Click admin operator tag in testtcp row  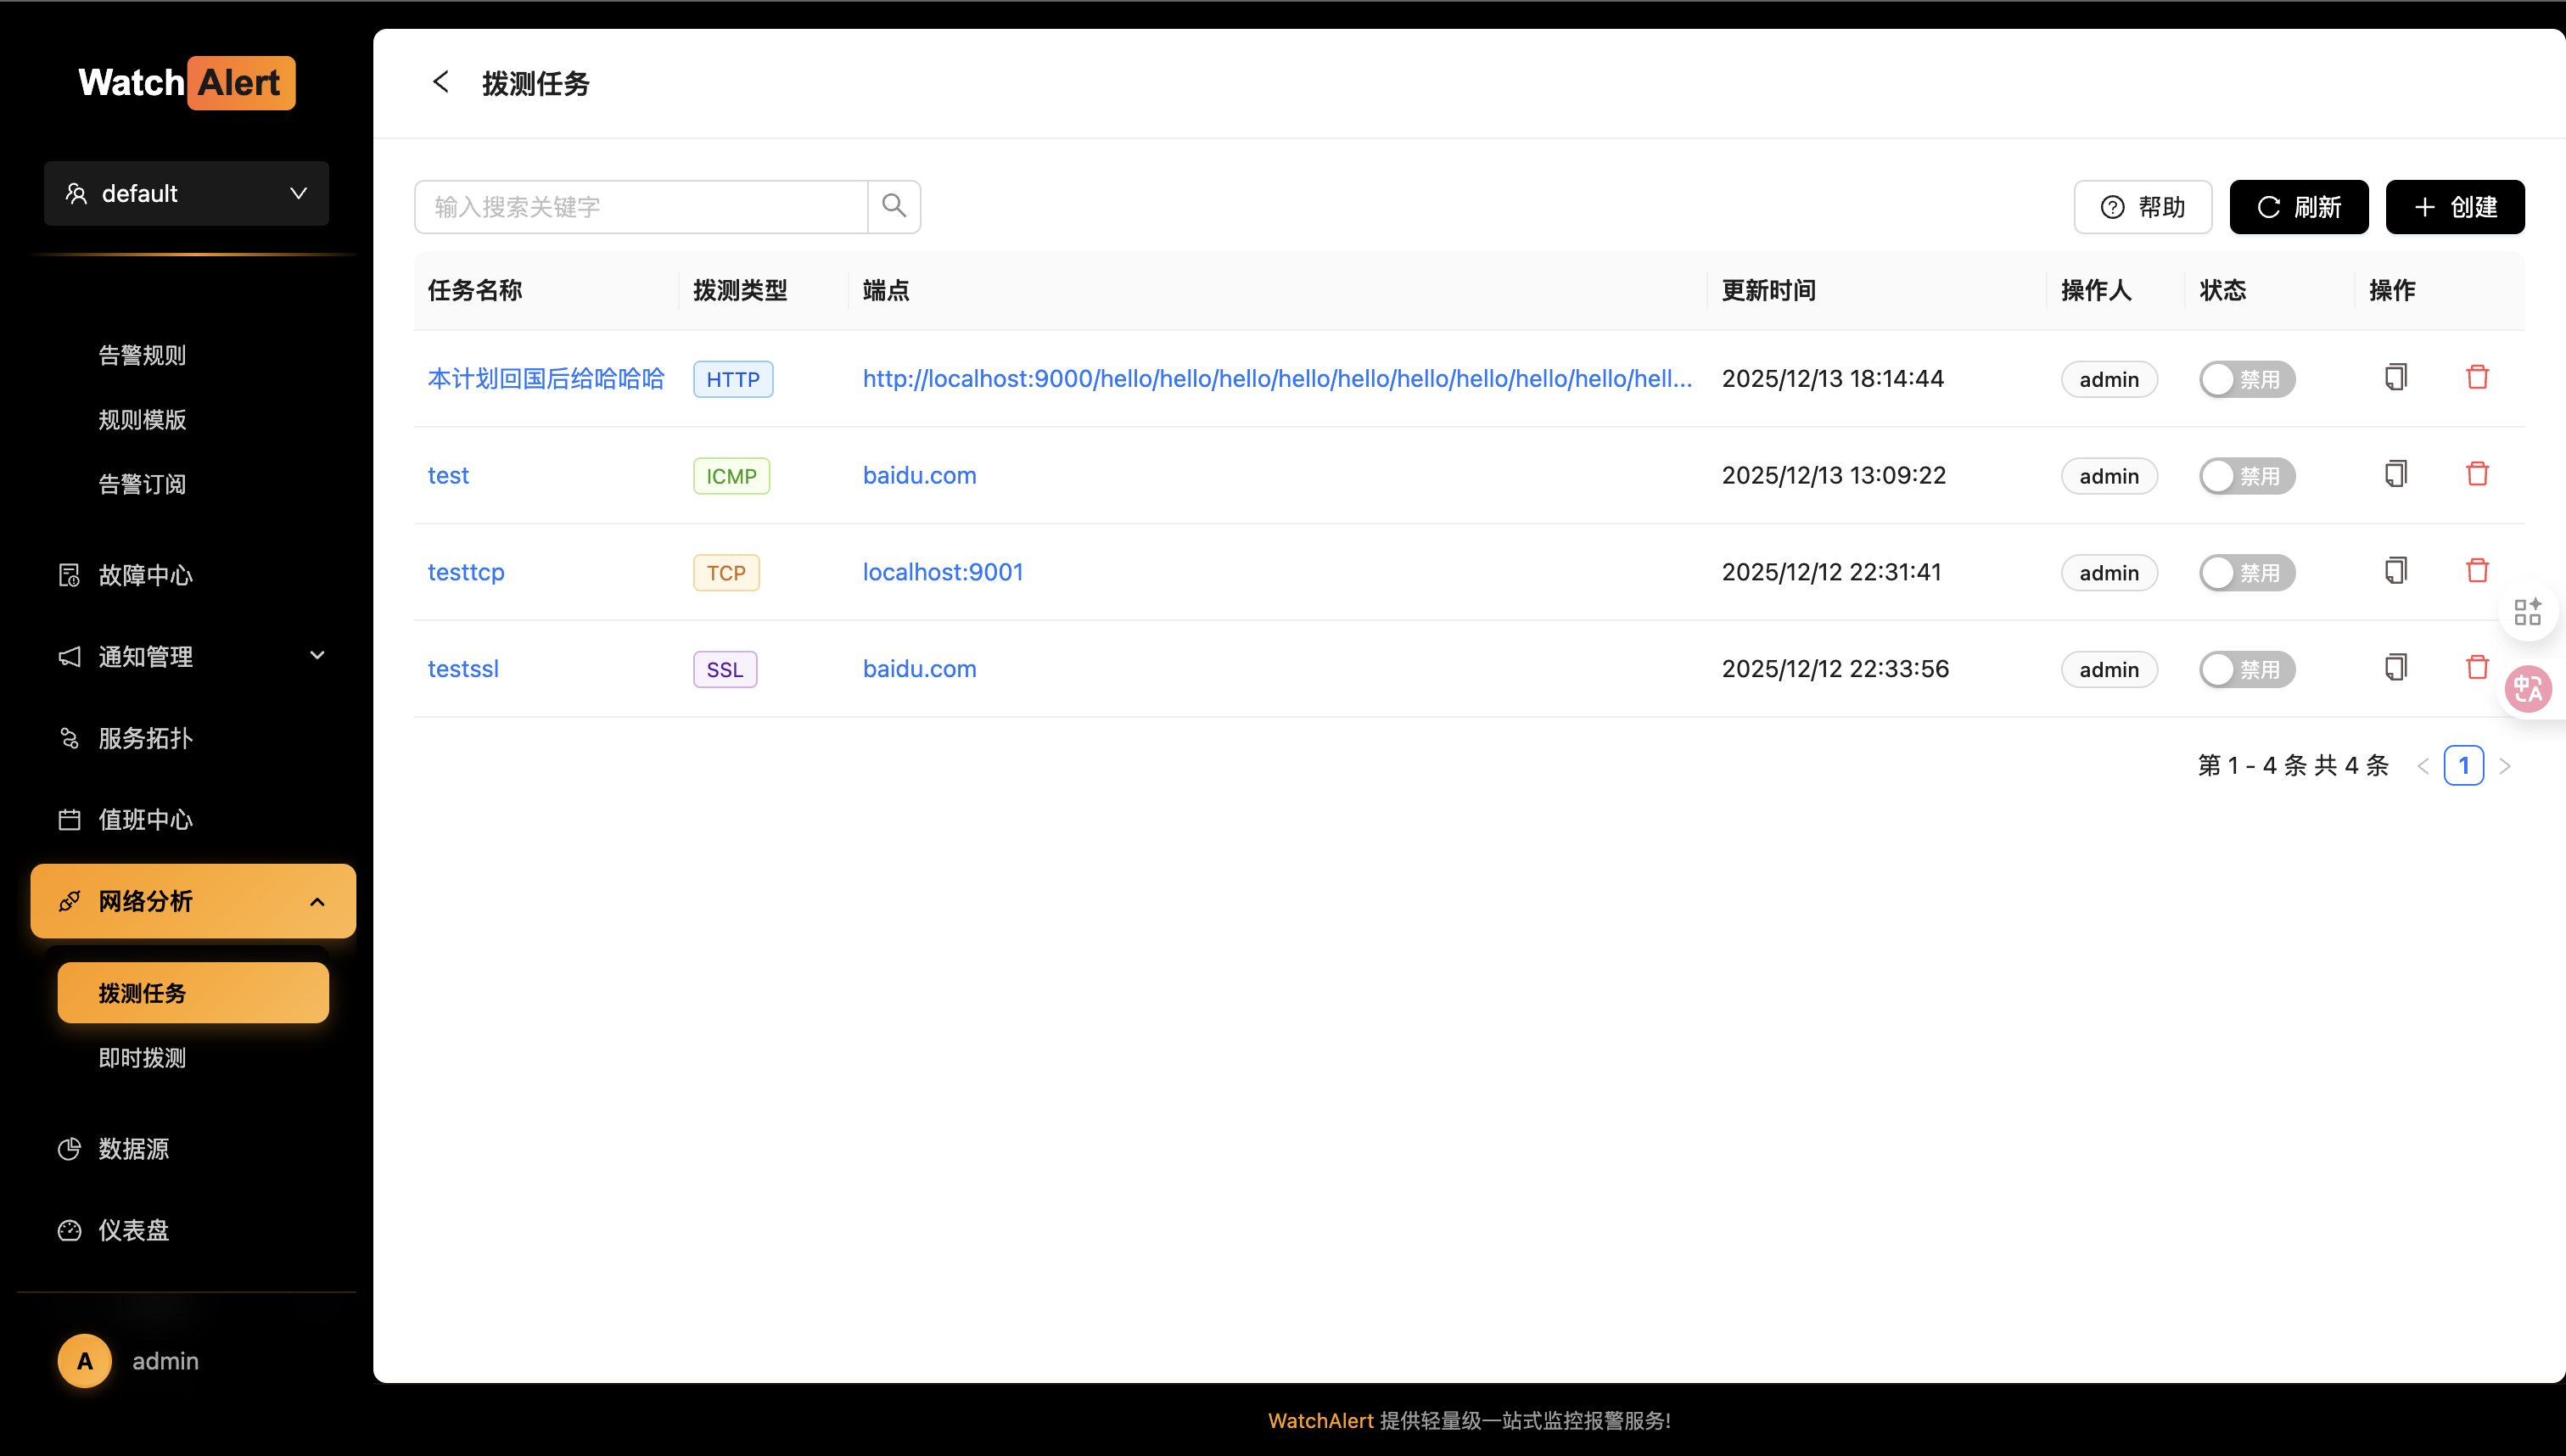[2109, 573]
